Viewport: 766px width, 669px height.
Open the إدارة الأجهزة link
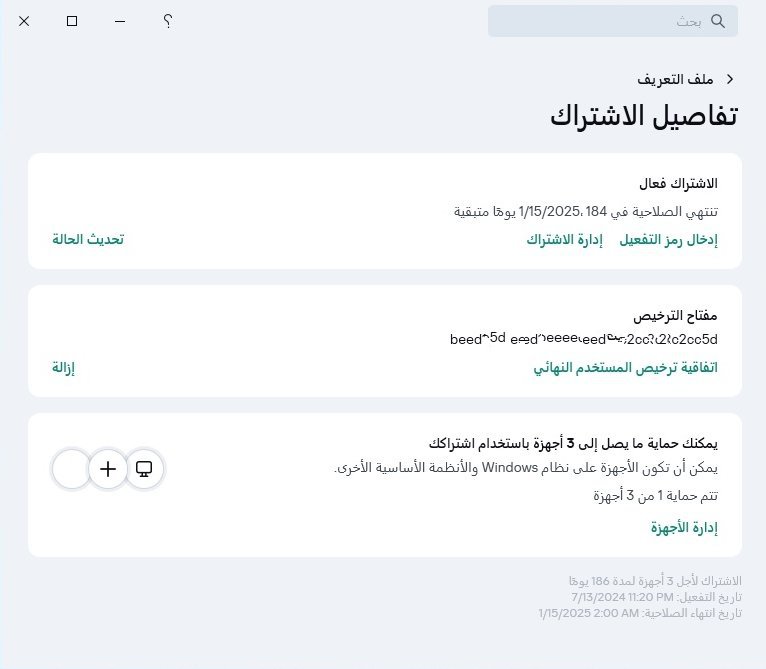(x=684, y=528)
